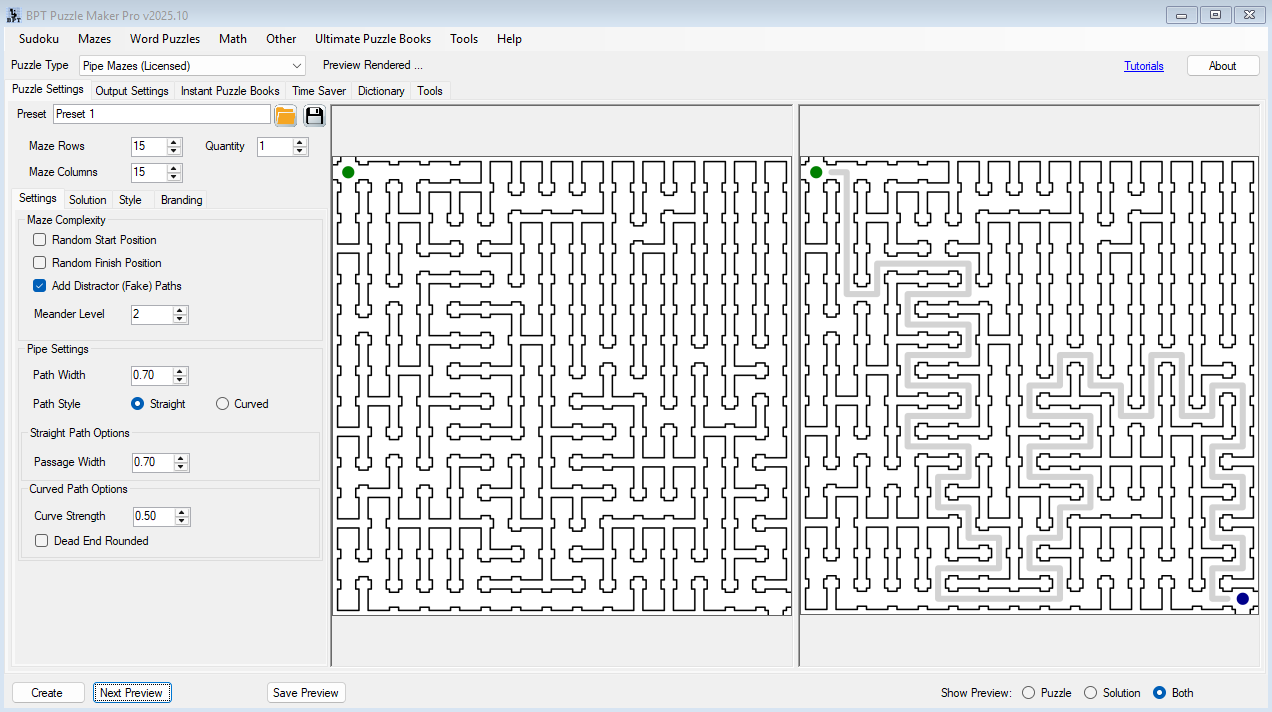Switch to Dictionary tab

pos(381,91)
